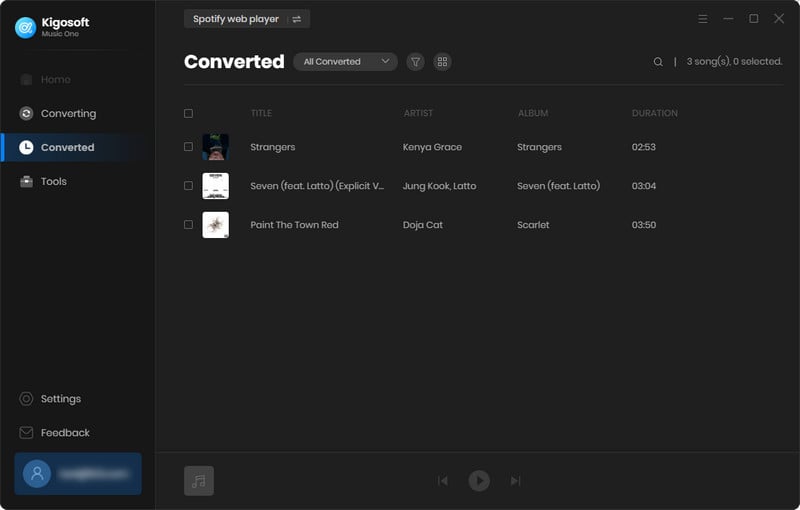Minimize the Kigosoft window
This screenshot has height=510, width=800.
(x=728, y=19)
